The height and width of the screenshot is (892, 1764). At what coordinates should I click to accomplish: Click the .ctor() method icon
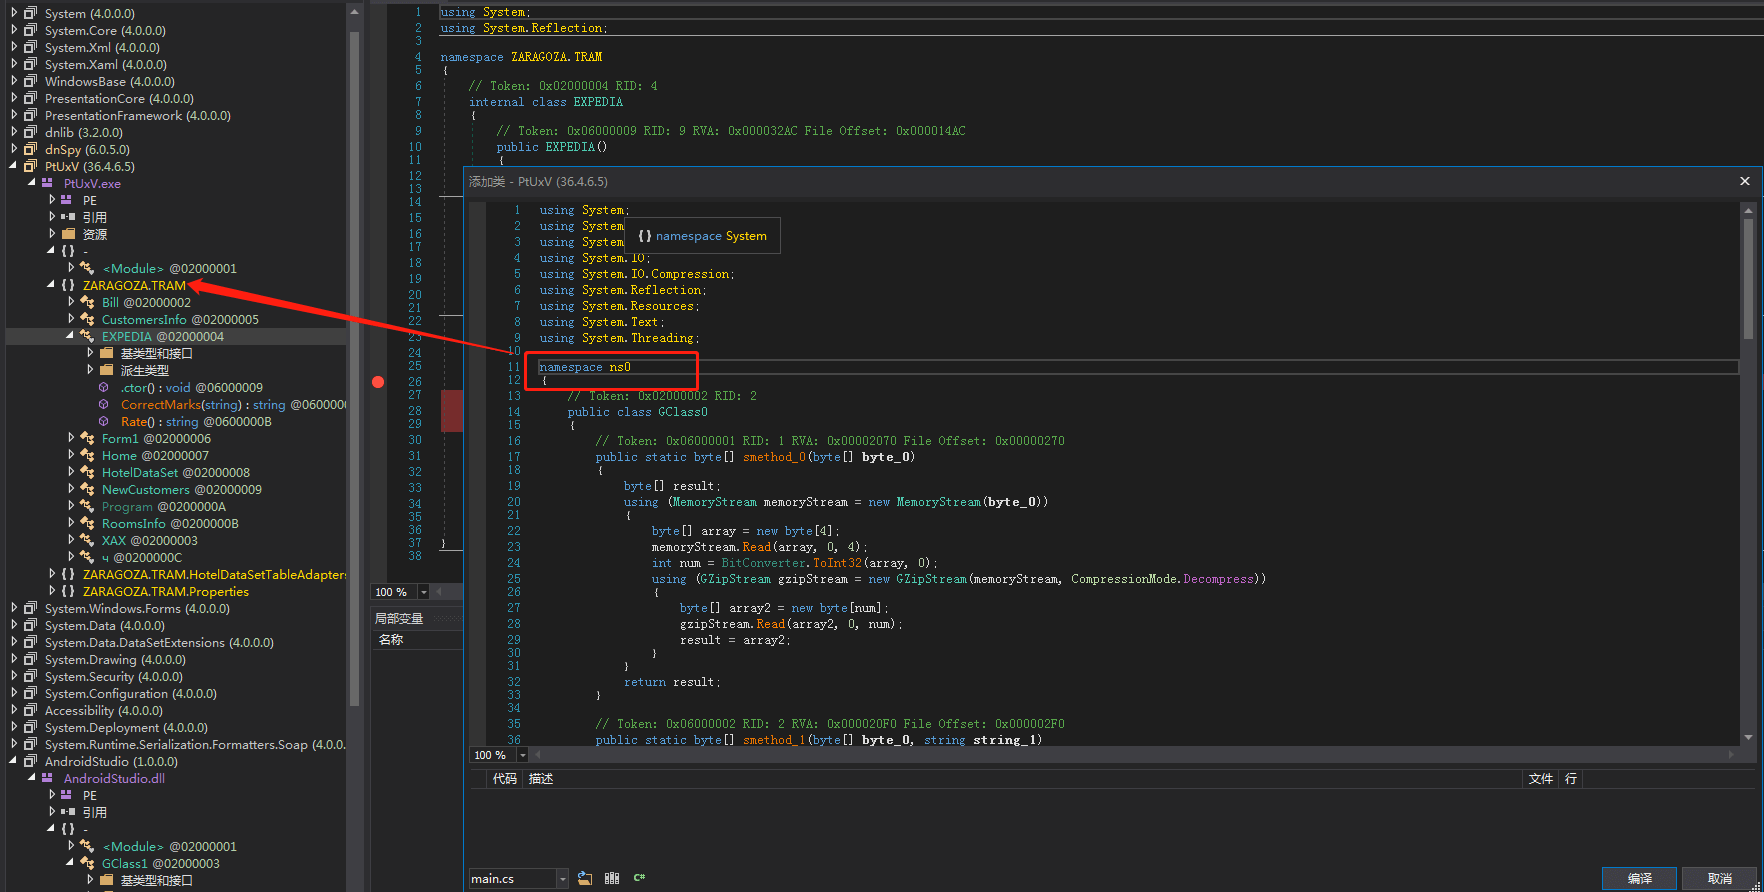(x=104, y=387)
